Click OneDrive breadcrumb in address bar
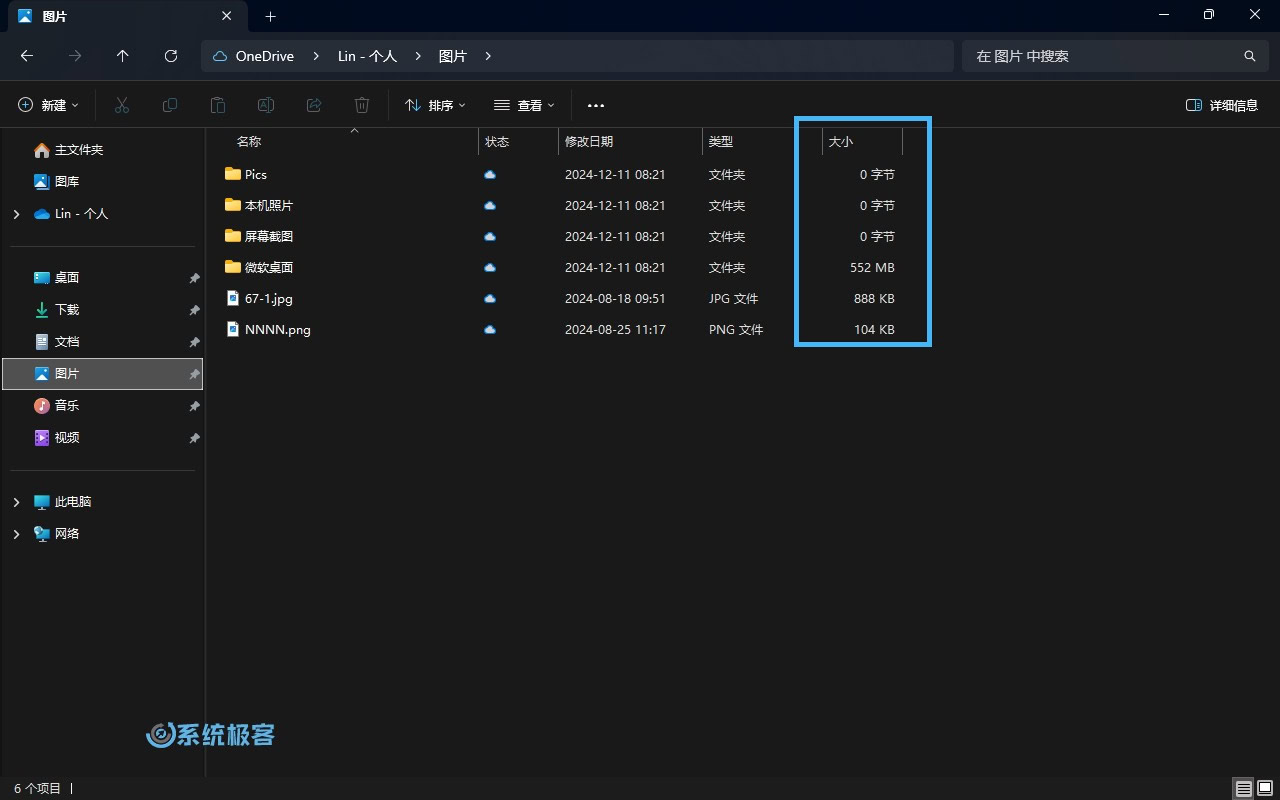Screen dimensions: 1280x800 (x=265, y=56)
